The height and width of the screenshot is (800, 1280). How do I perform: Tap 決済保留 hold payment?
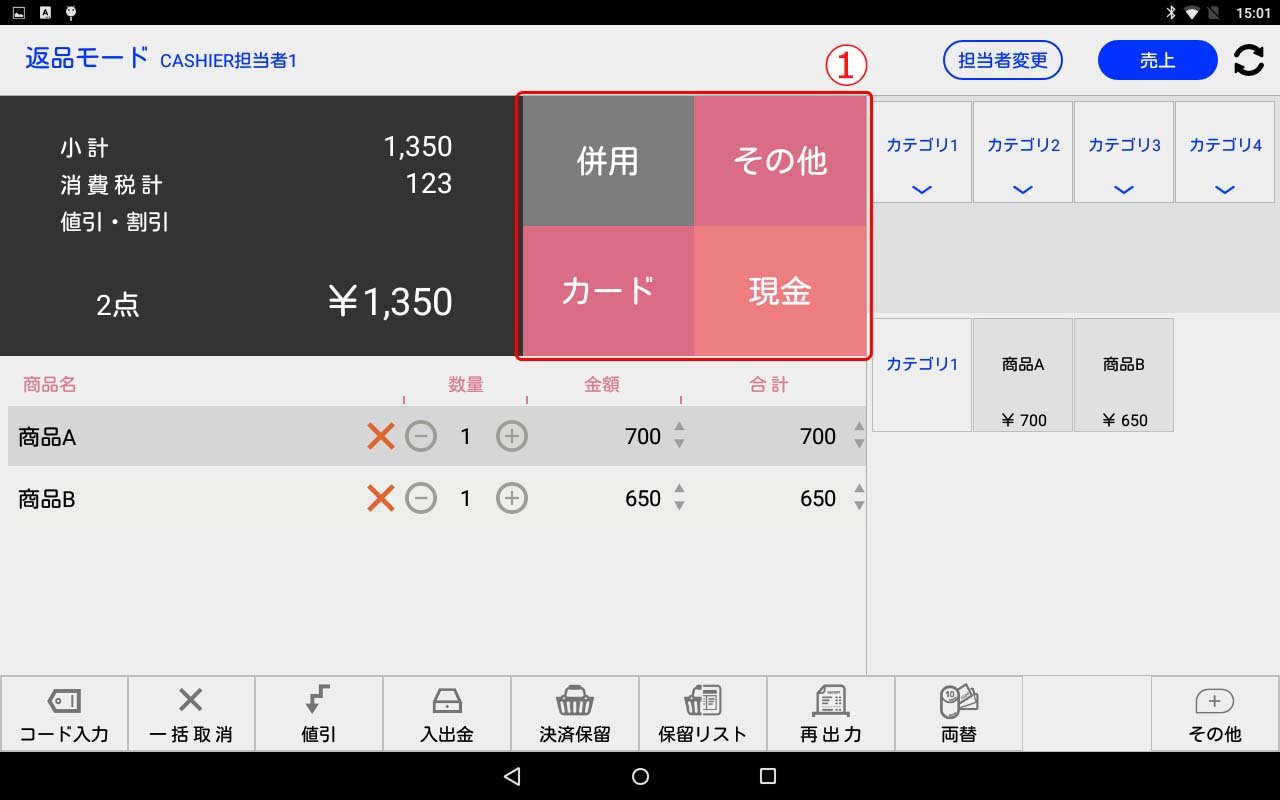click(x=575, y=714)
